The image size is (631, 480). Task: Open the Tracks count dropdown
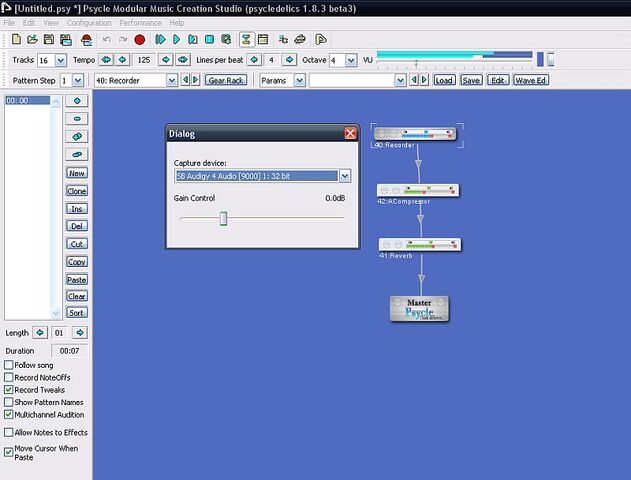click(x=61, y=60)
